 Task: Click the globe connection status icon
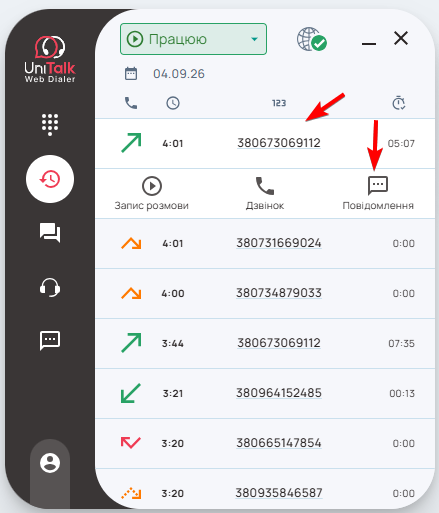[x=312, y=39]
